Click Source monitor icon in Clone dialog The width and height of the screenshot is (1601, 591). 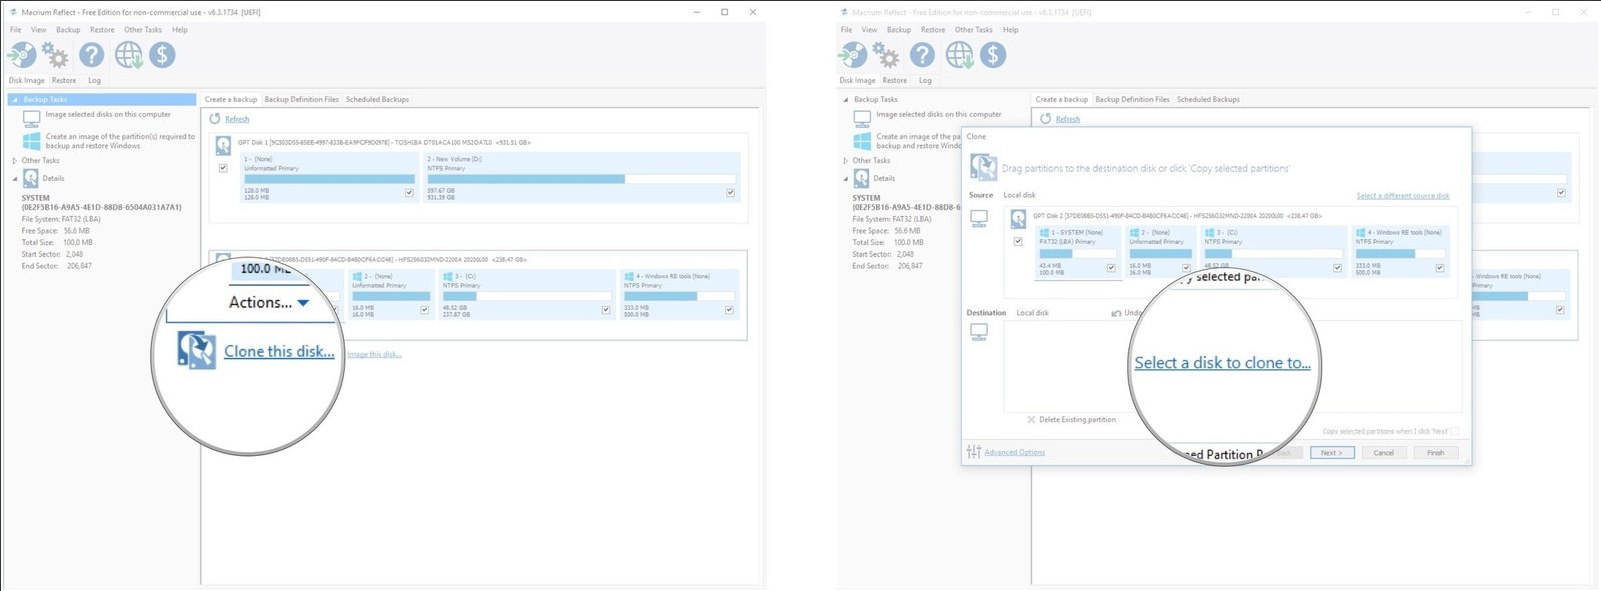(x=979, y=218)
